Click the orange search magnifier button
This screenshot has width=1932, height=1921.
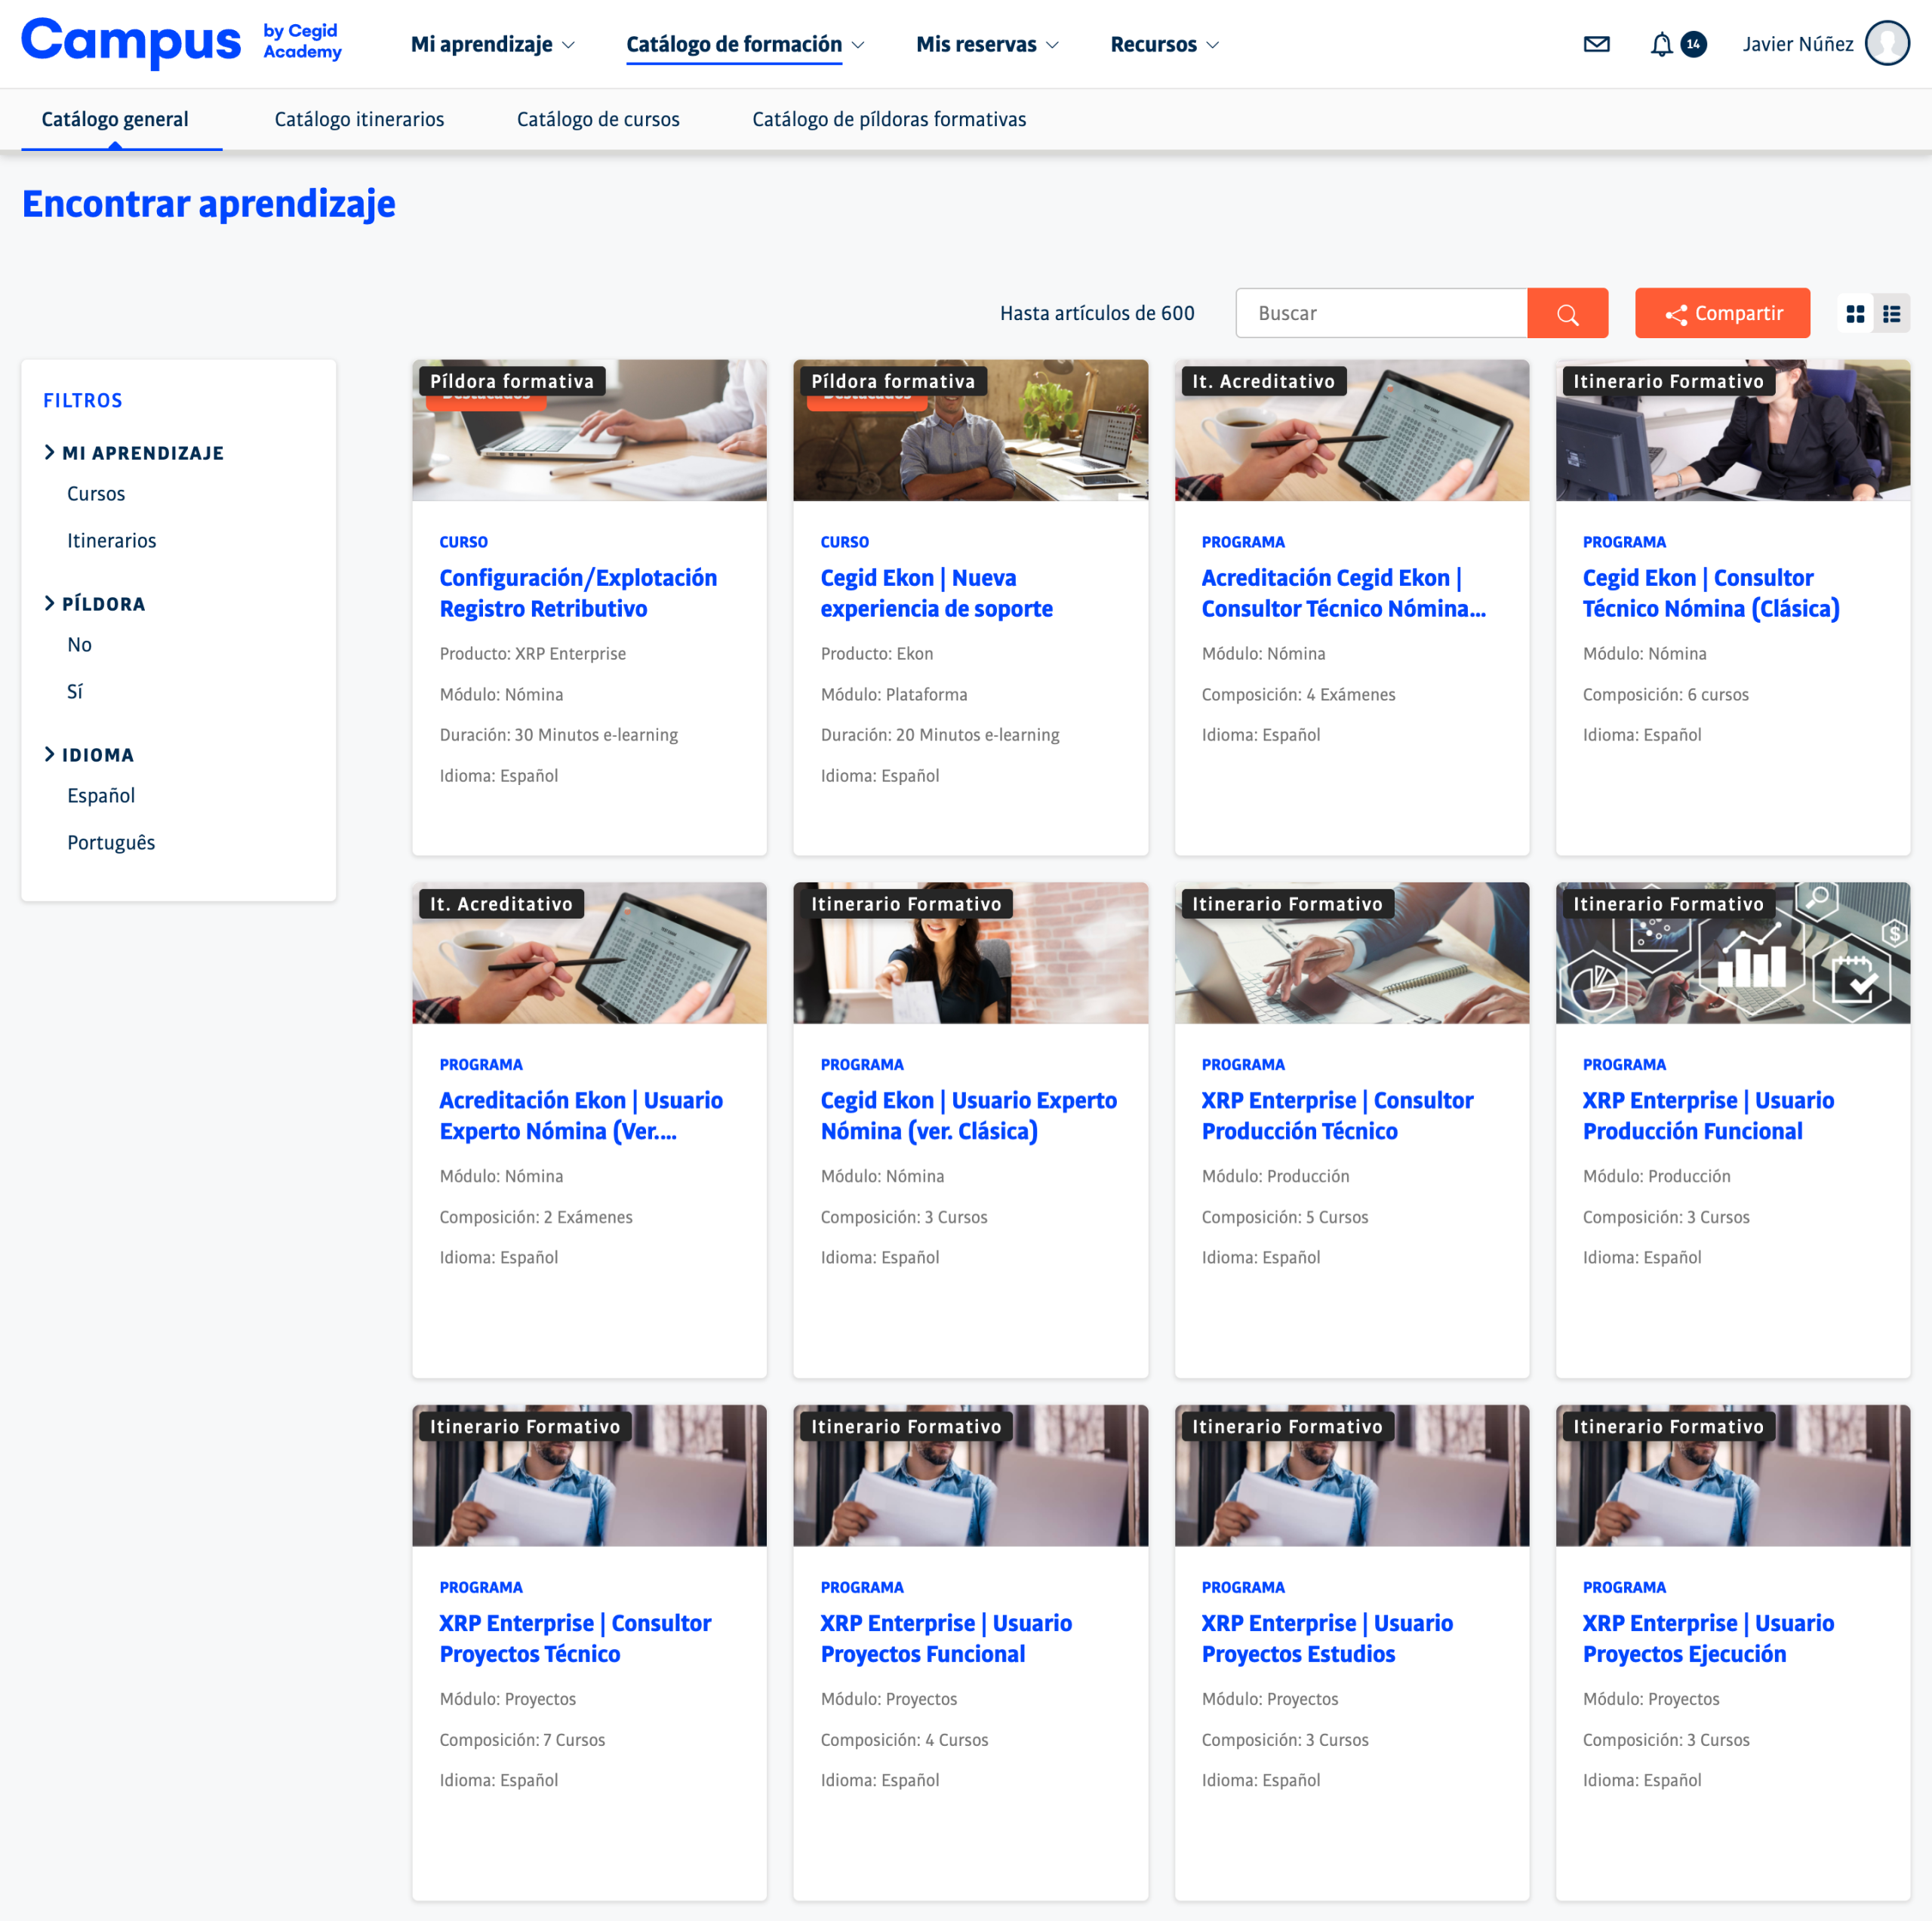point(1567,313)
